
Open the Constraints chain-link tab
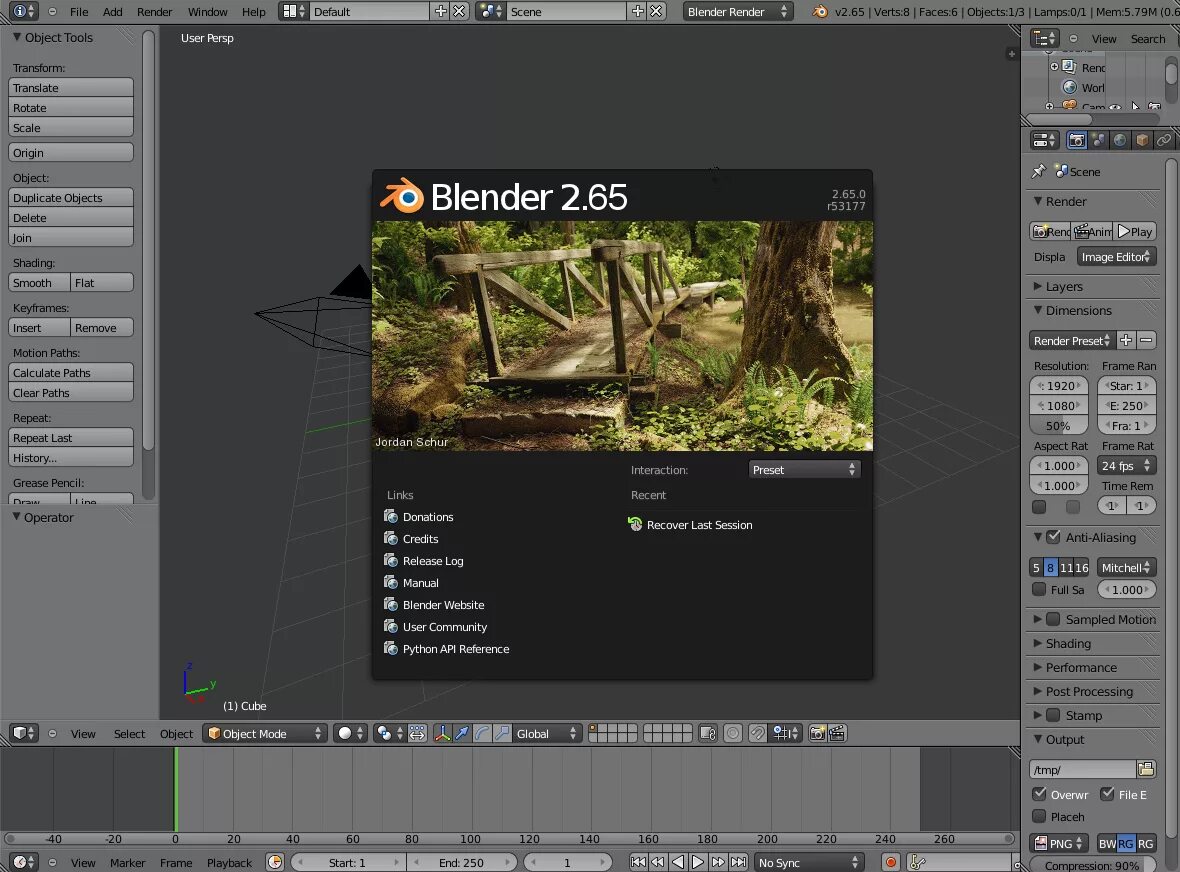[1164, 141]
